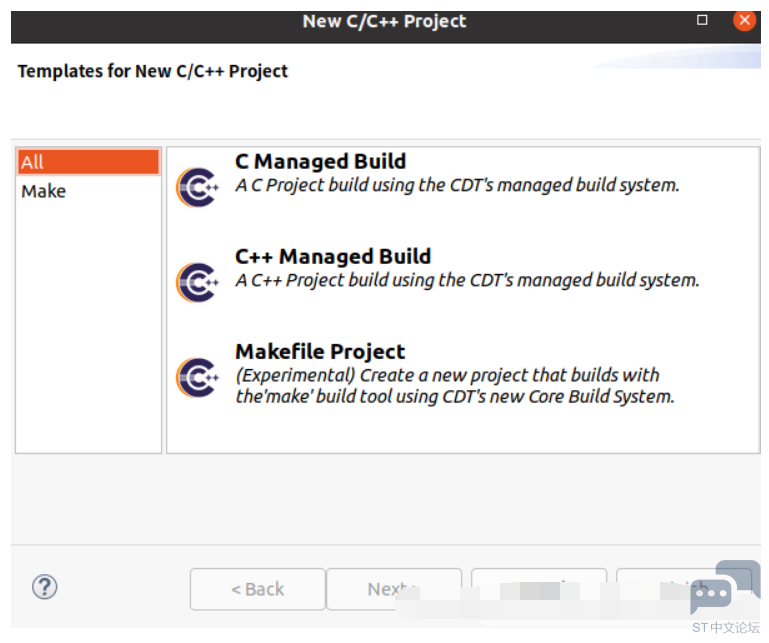This screenshot has width=769, height=643.
Task: Click the "New C/C++ Project" title bar text
Action: point(384,21)
